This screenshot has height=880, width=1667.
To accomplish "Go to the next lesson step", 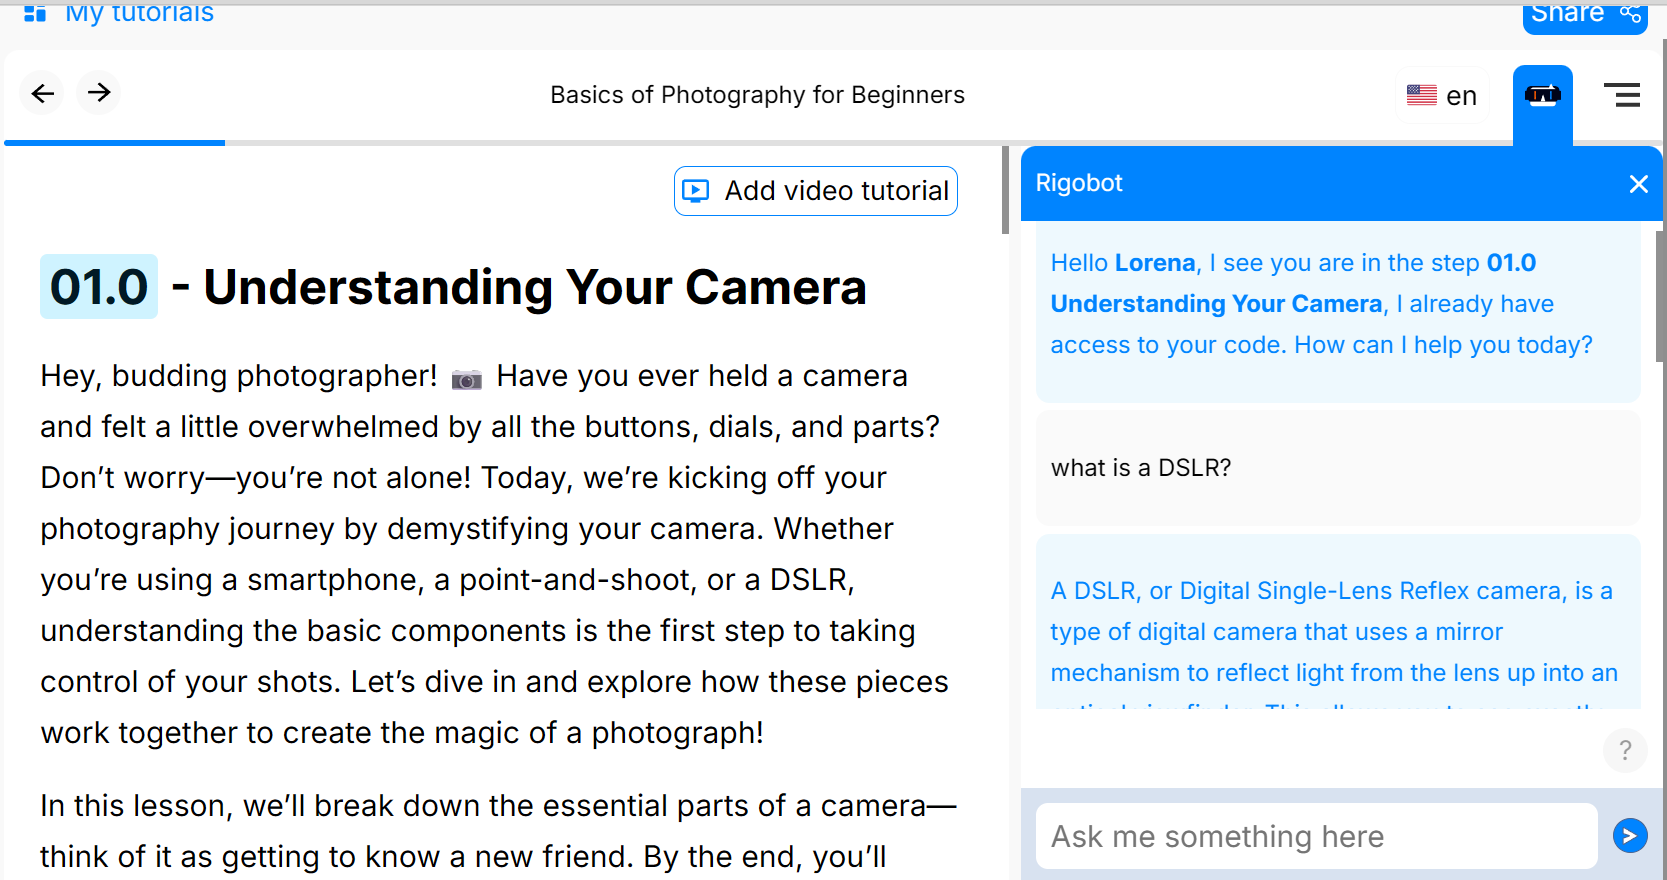I will coord(99,93).
